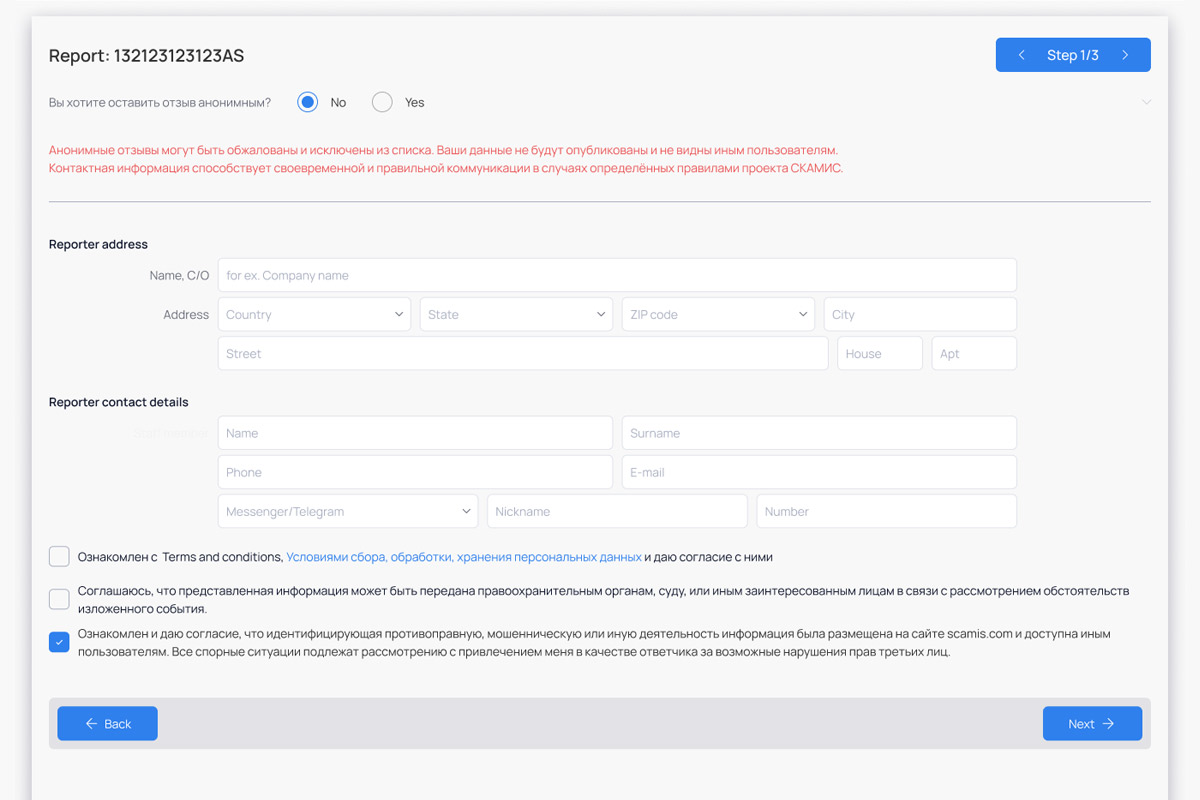The width and height of the screenshot is (1200, 800).
Task: Focus the Street input field
Action: click(522, 353)
